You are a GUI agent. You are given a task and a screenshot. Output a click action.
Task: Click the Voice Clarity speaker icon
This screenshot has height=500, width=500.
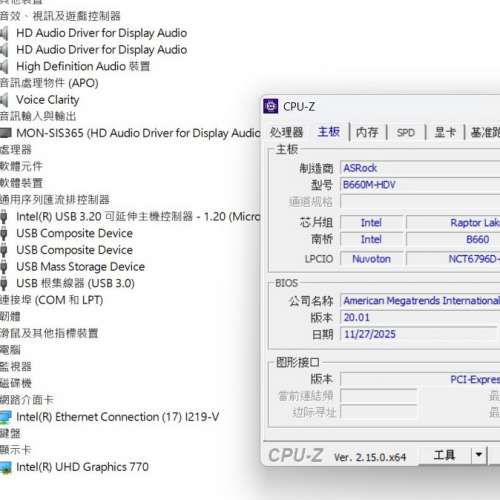coord(4,100)
